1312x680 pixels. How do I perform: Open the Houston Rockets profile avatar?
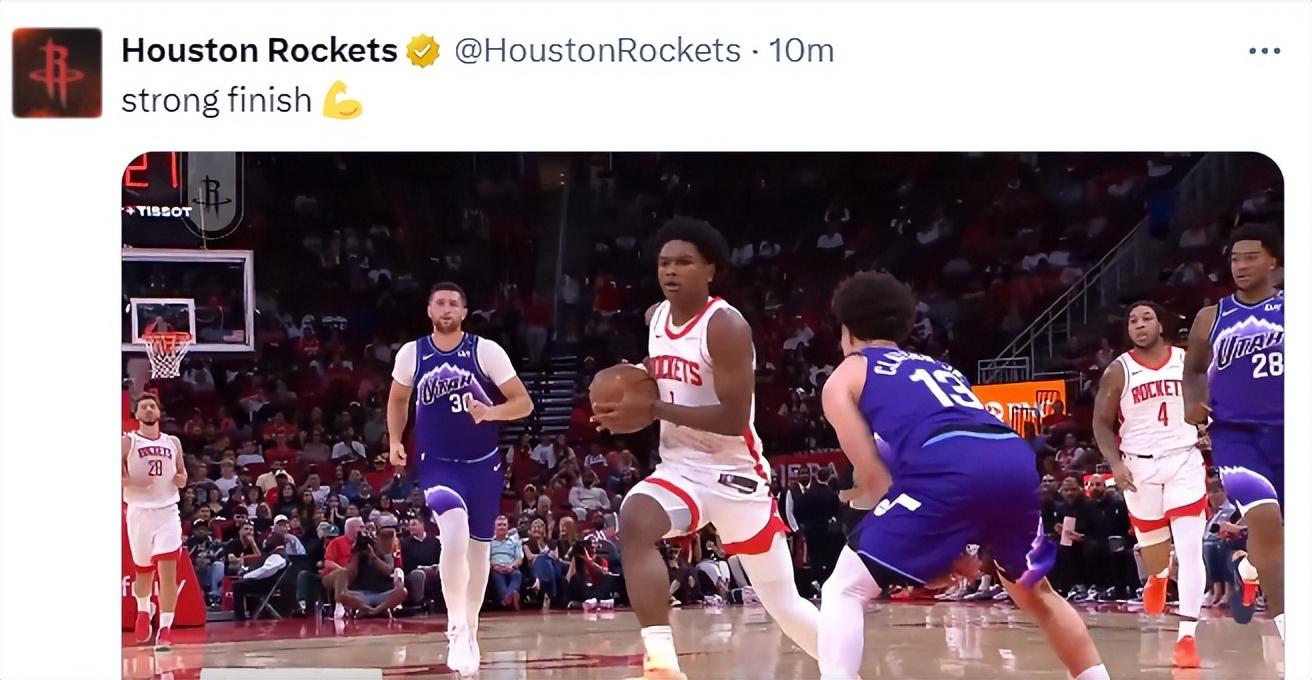click(x=57, y=73)
